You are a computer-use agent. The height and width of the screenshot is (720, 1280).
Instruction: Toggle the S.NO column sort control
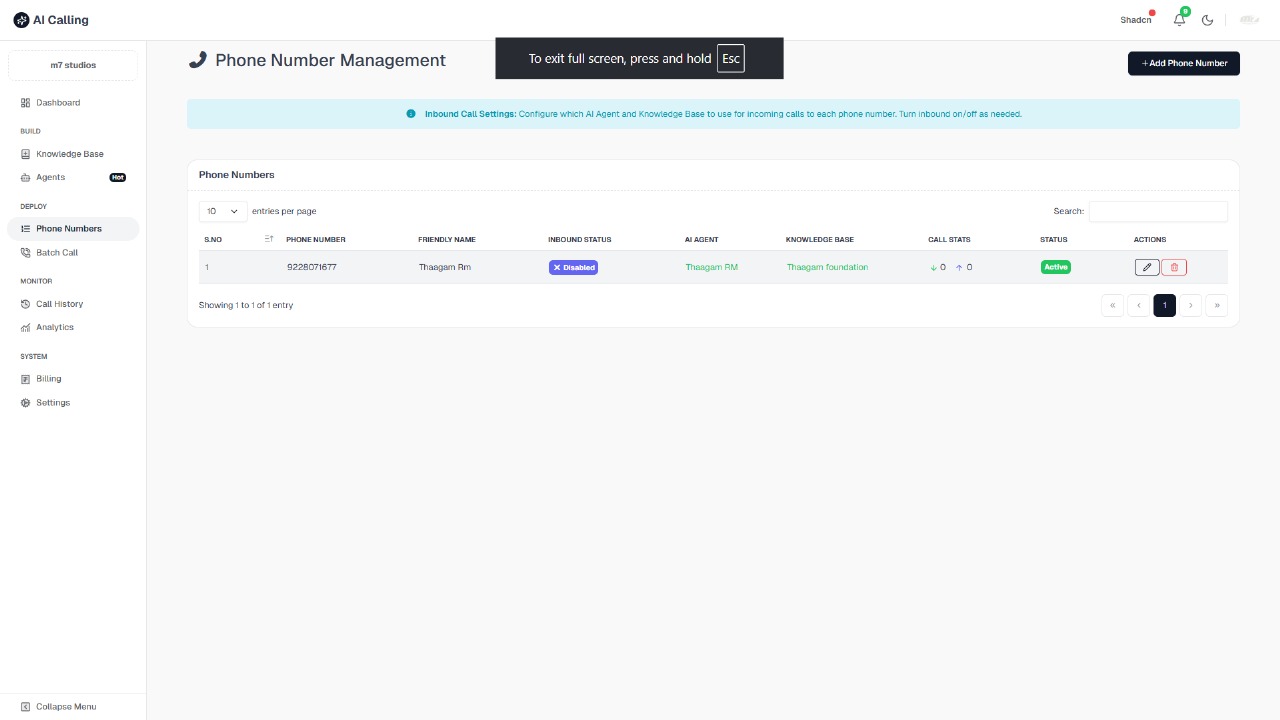pyautogui.click(x=268, y=239)
